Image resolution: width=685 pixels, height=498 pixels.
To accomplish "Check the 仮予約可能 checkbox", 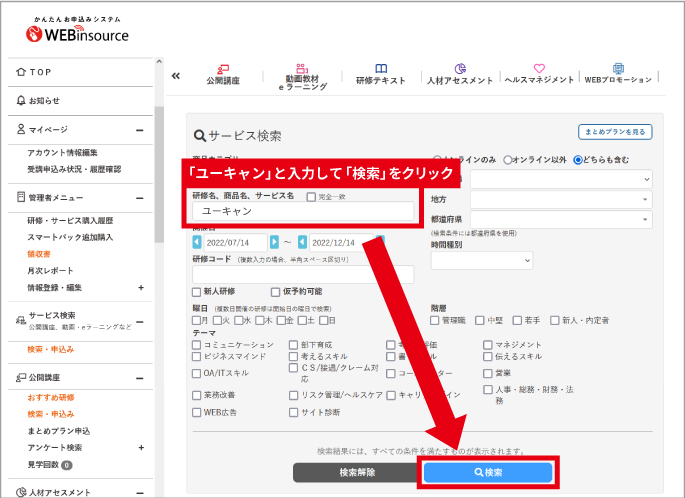I will (x=275, y=292).
